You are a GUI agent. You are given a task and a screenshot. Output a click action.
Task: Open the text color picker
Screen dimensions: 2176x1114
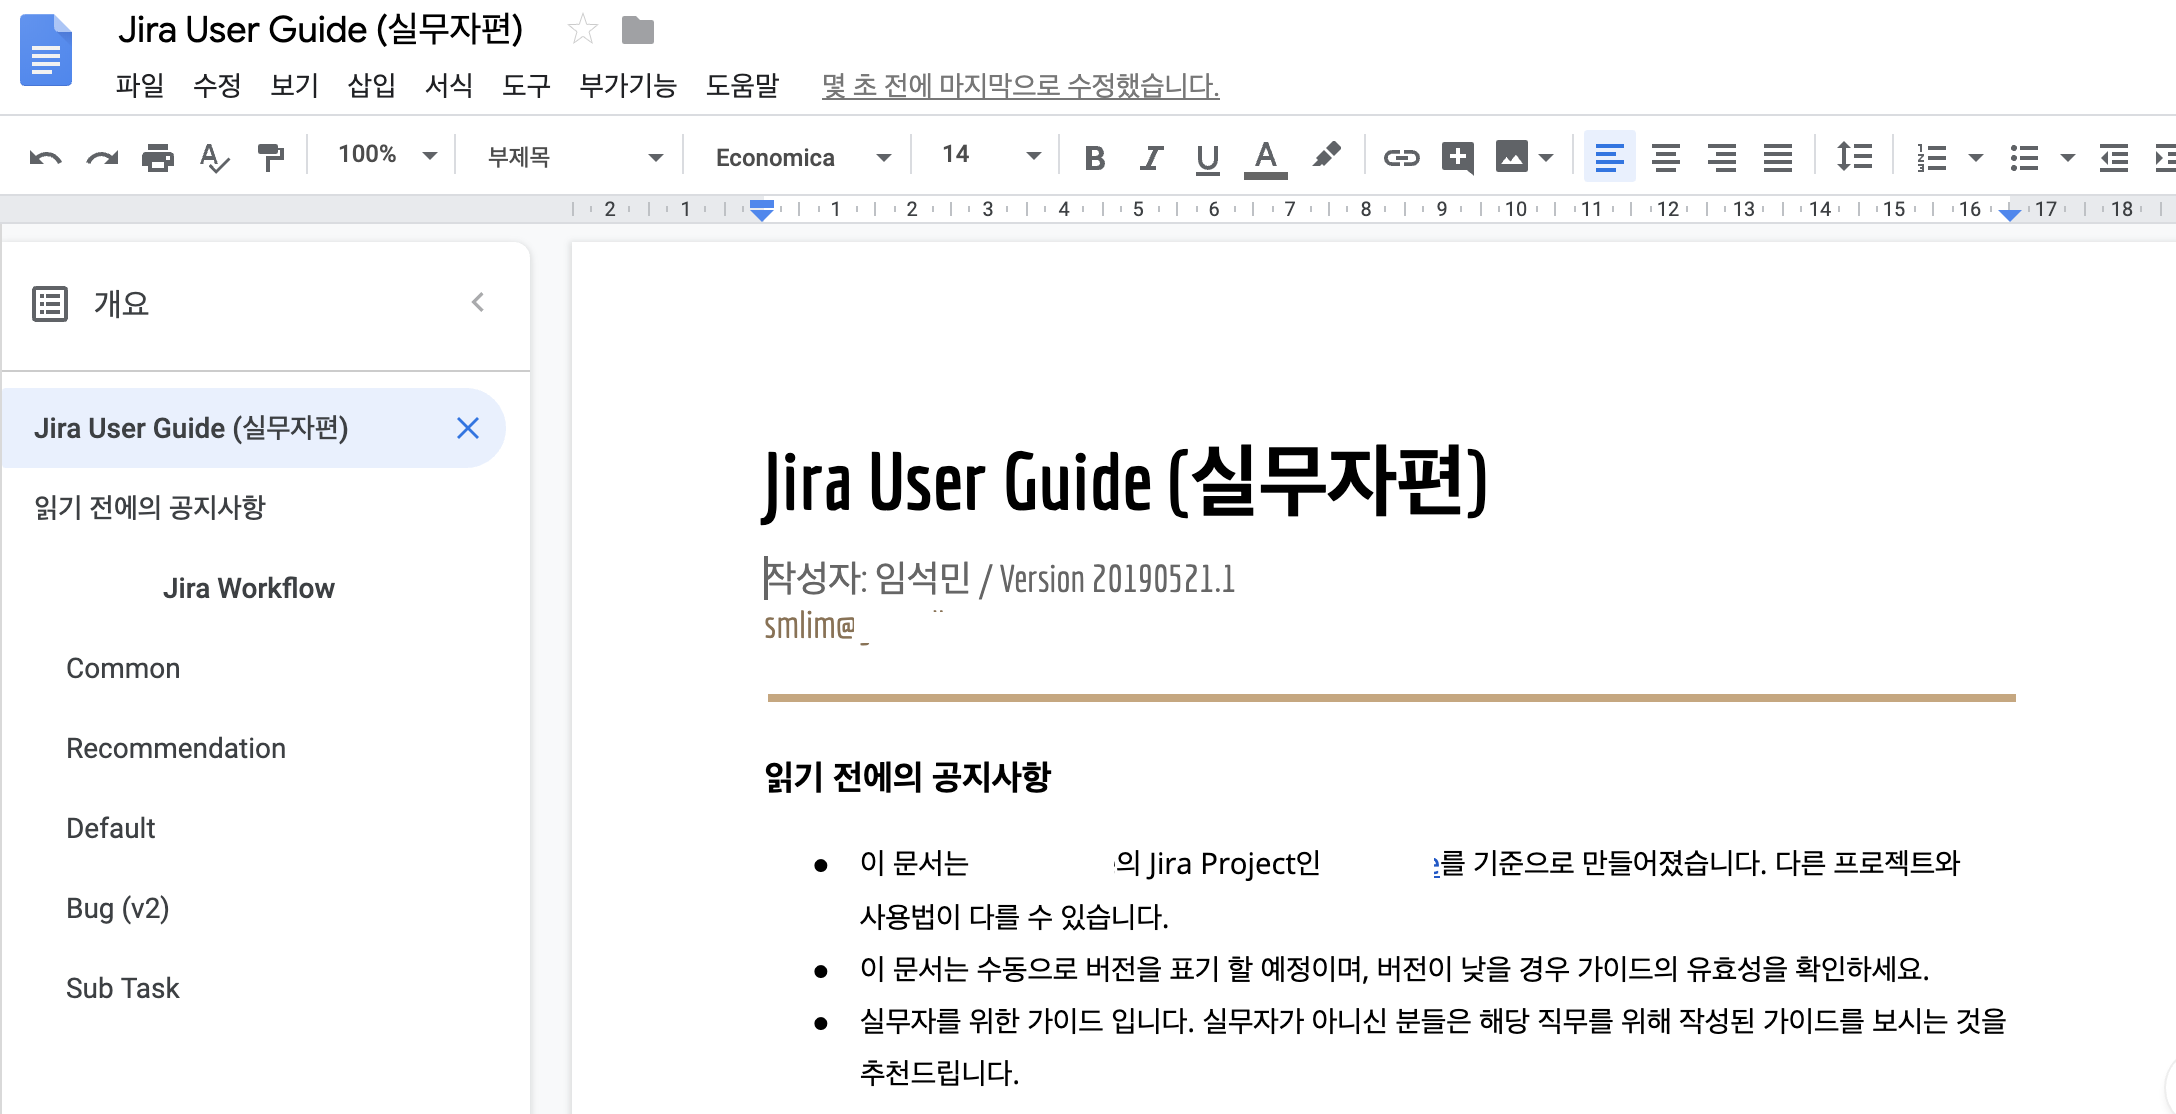(x=1265, y=158)
